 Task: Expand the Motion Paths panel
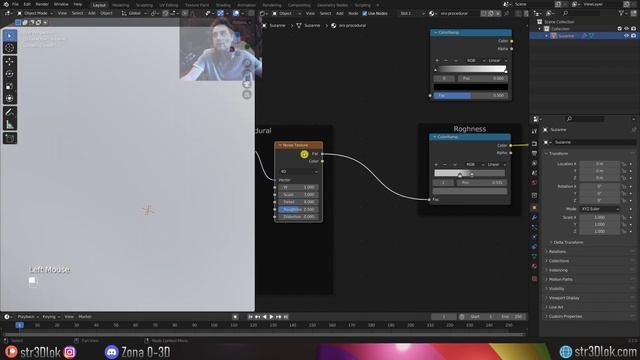[560, 280]
